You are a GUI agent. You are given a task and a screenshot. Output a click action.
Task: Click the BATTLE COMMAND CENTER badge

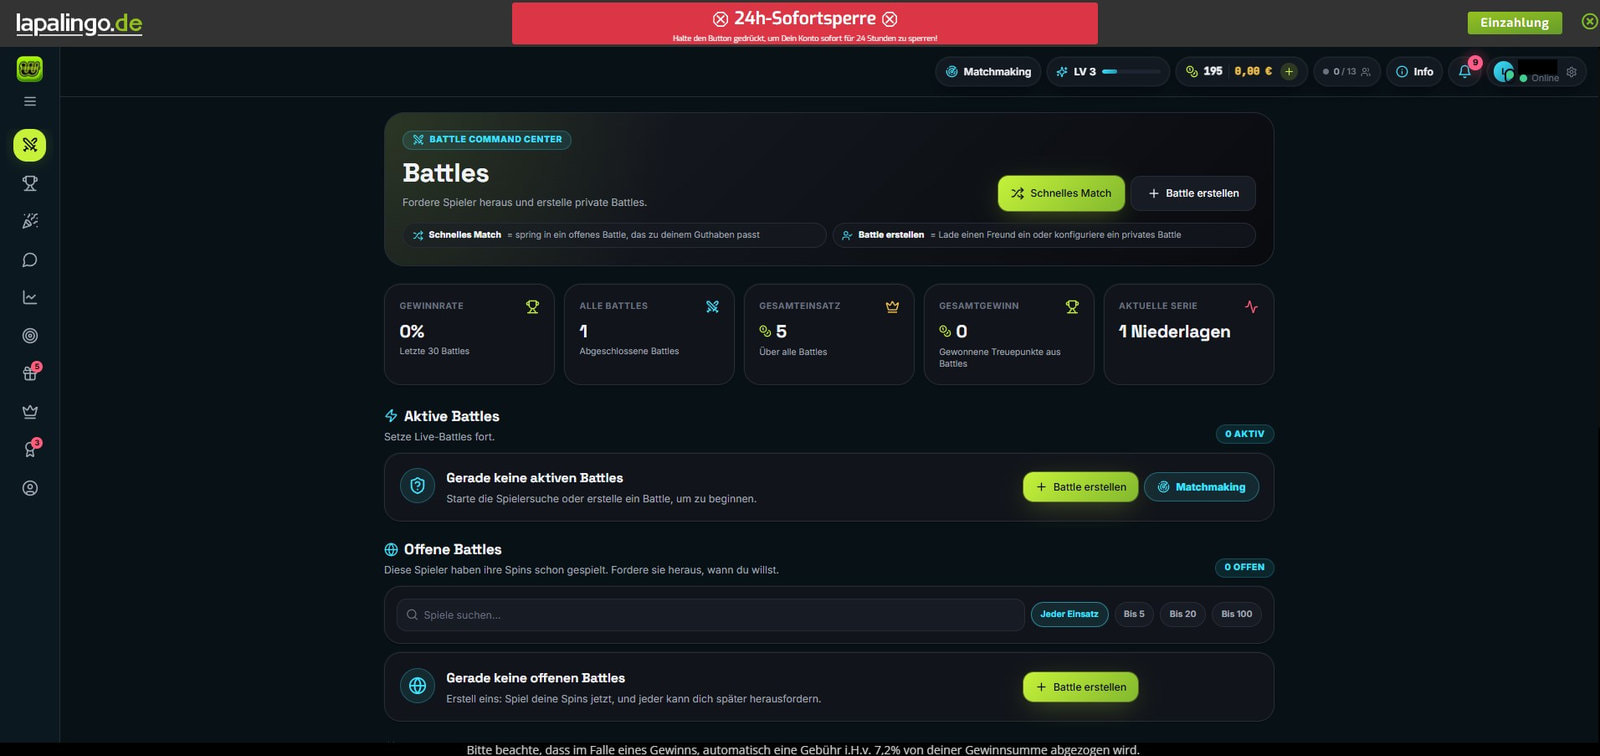(x=487, y=139)
